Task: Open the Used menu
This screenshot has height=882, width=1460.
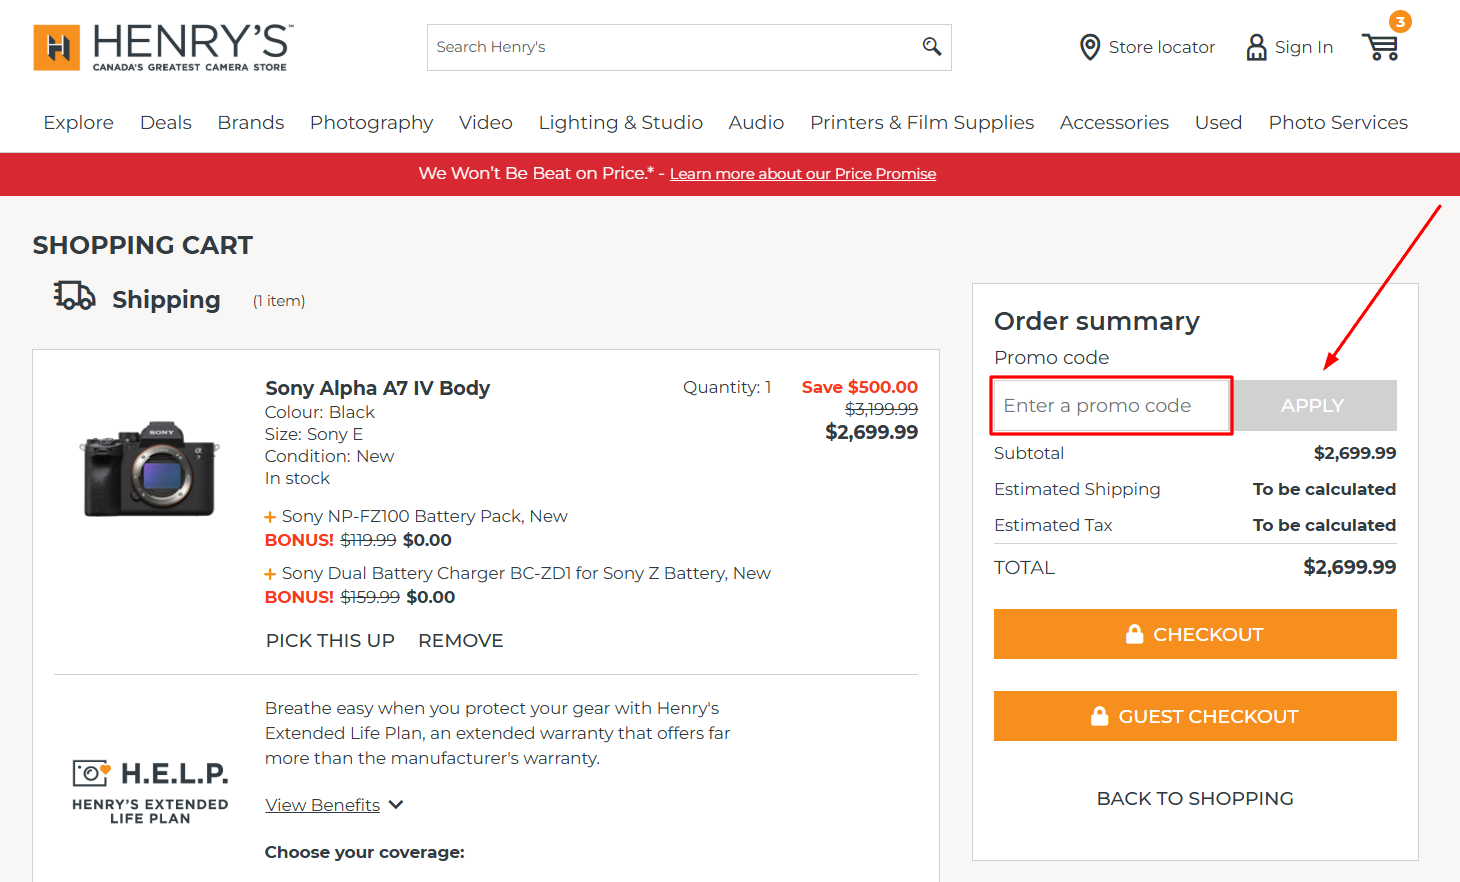Action: 1218,122
